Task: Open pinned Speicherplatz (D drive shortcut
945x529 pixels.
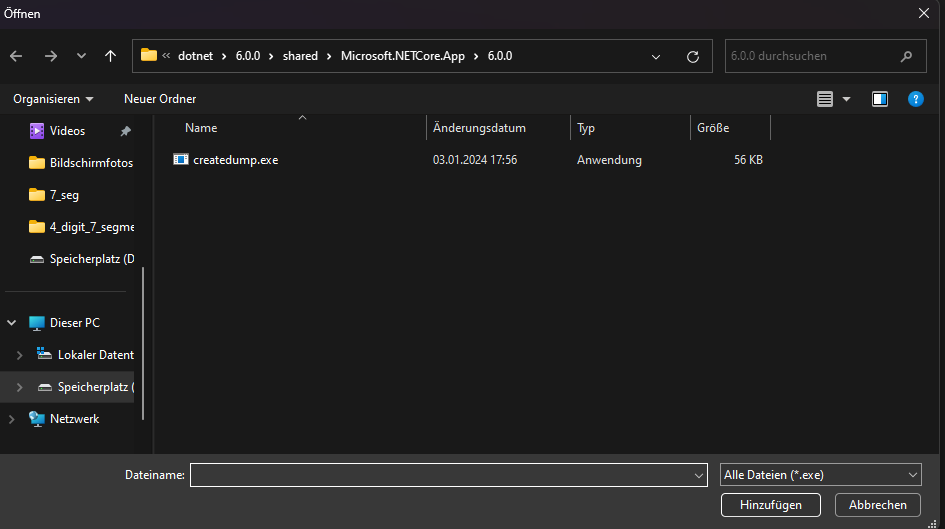Action: 81,258
